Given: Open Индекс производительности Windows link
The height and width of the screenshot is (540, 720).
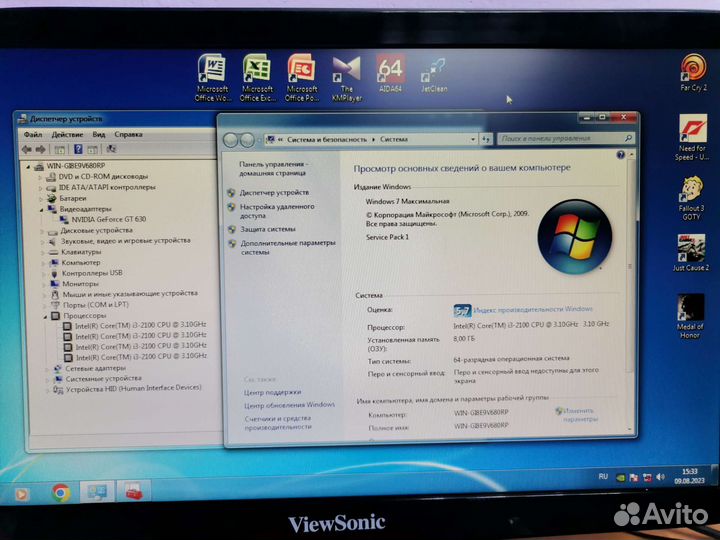Looking at the screenshot, I should (533, 310).
